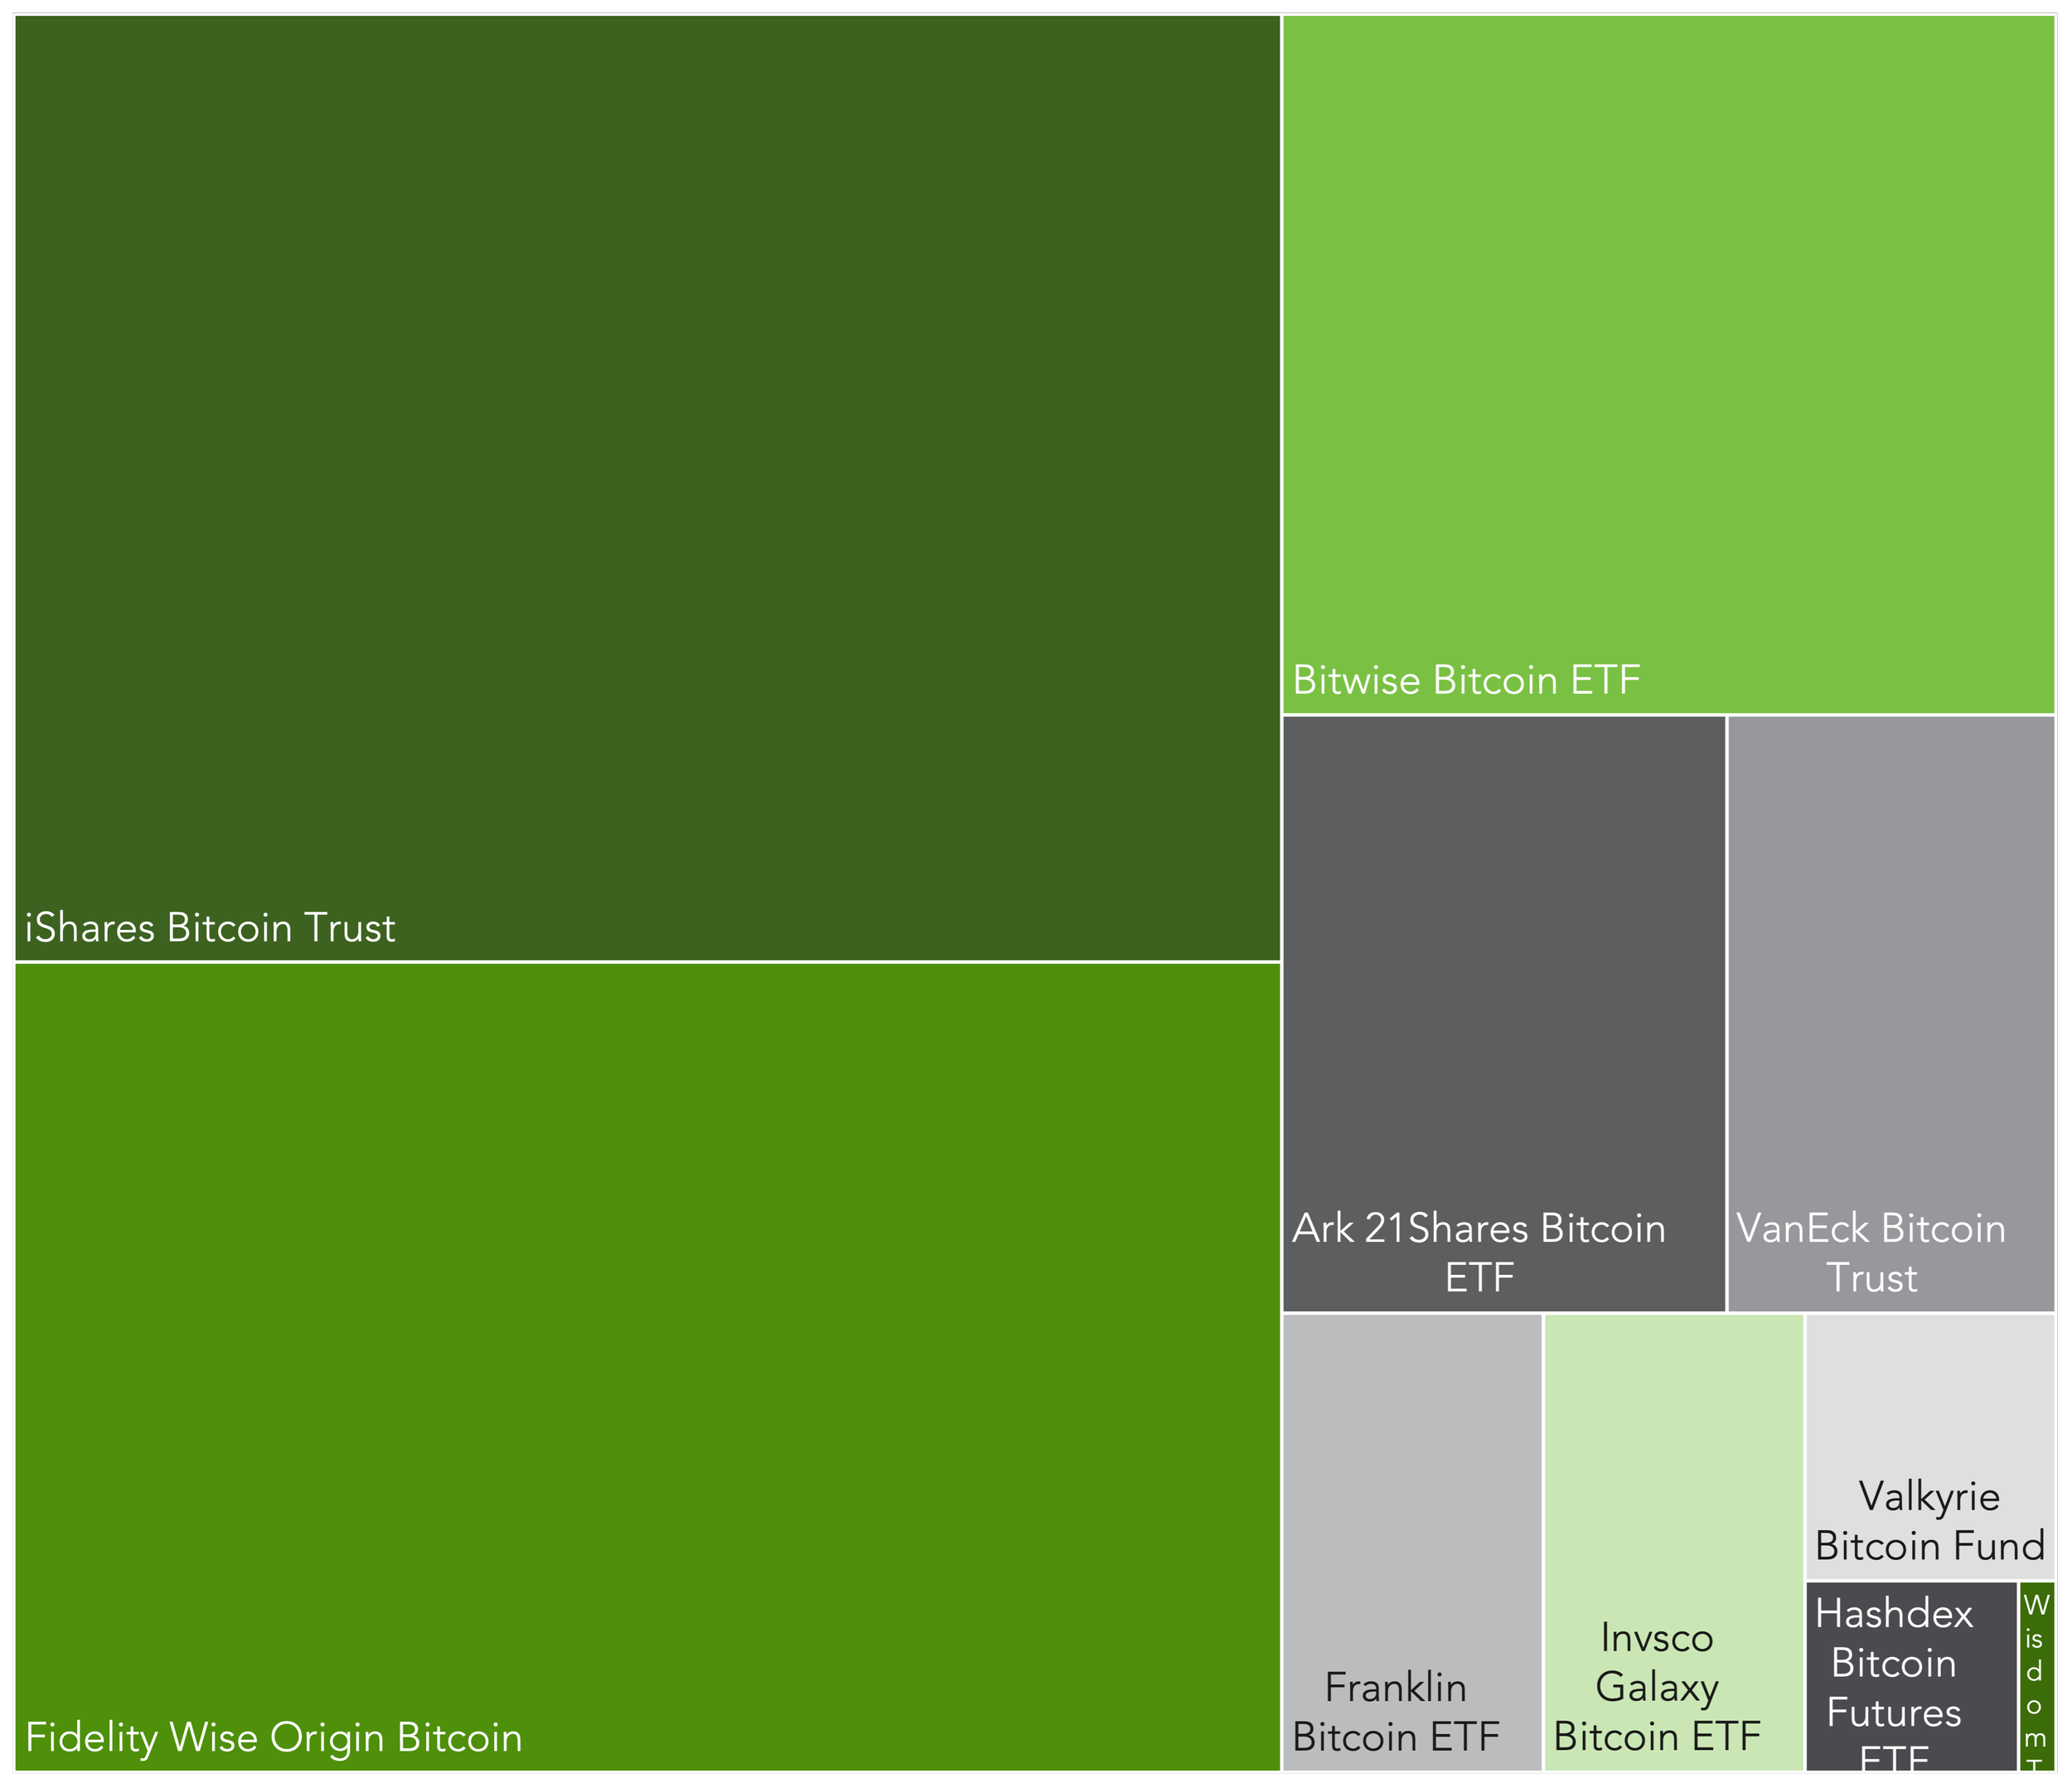Click the 'Invsco Galaxy Bitcoin ETF' label text

[1657, 1688]
